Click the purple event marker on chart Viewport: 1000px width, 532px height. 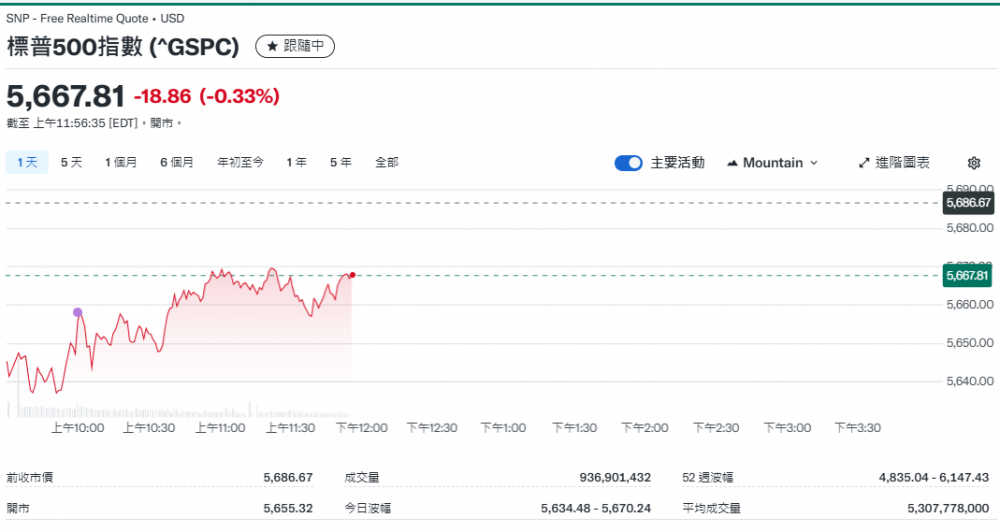click(78, 312)
